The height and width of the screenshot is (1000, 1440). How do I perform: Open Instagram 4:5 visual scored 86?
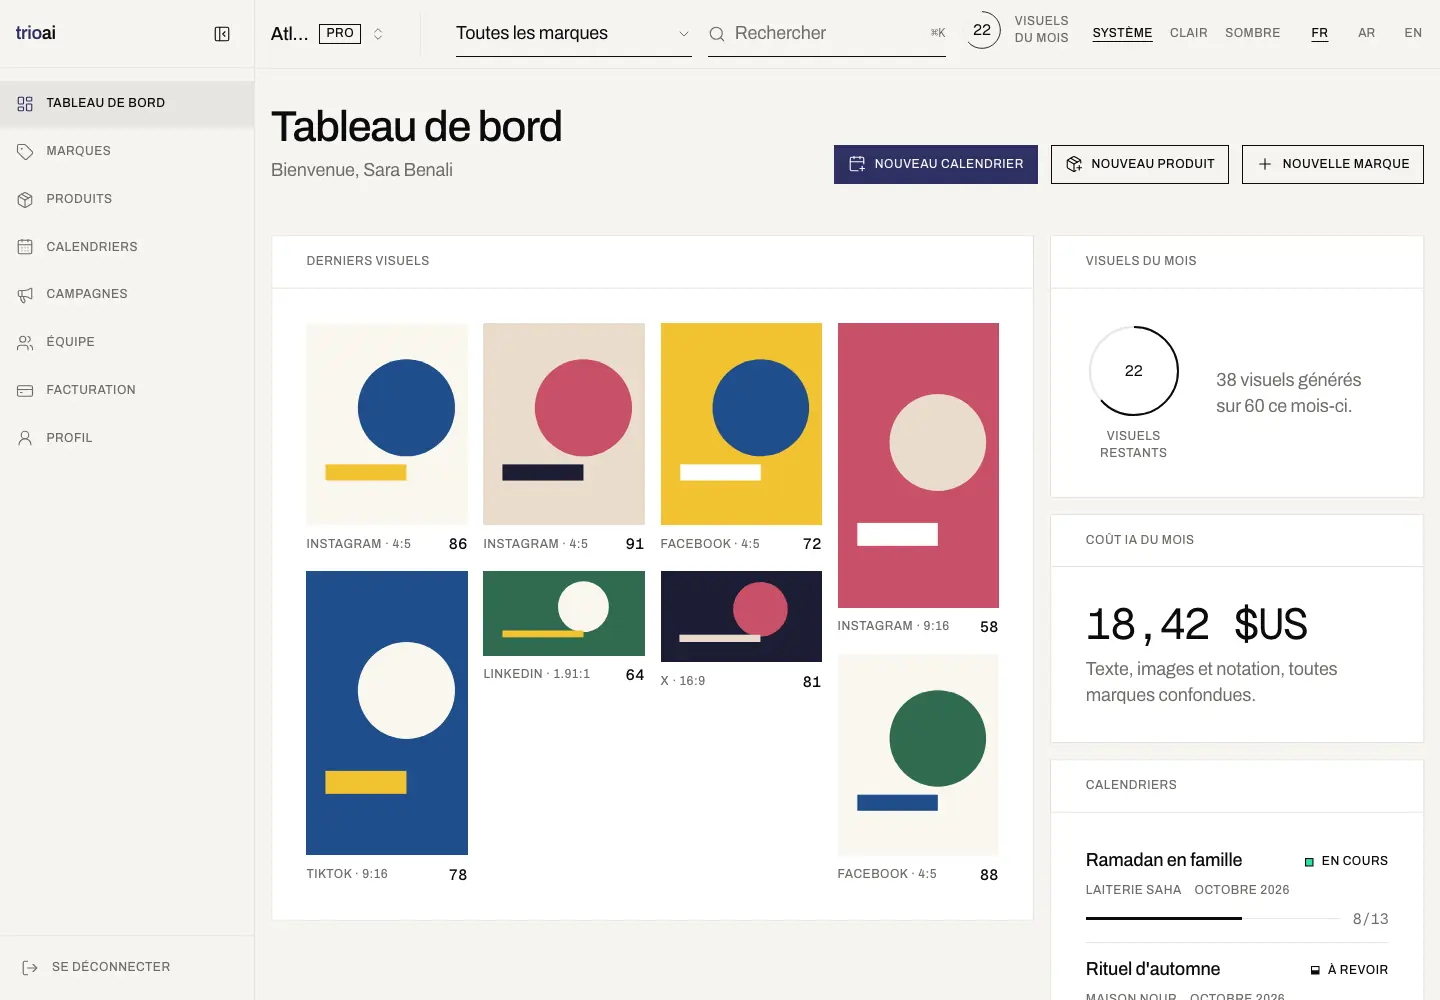pos(387,424)
